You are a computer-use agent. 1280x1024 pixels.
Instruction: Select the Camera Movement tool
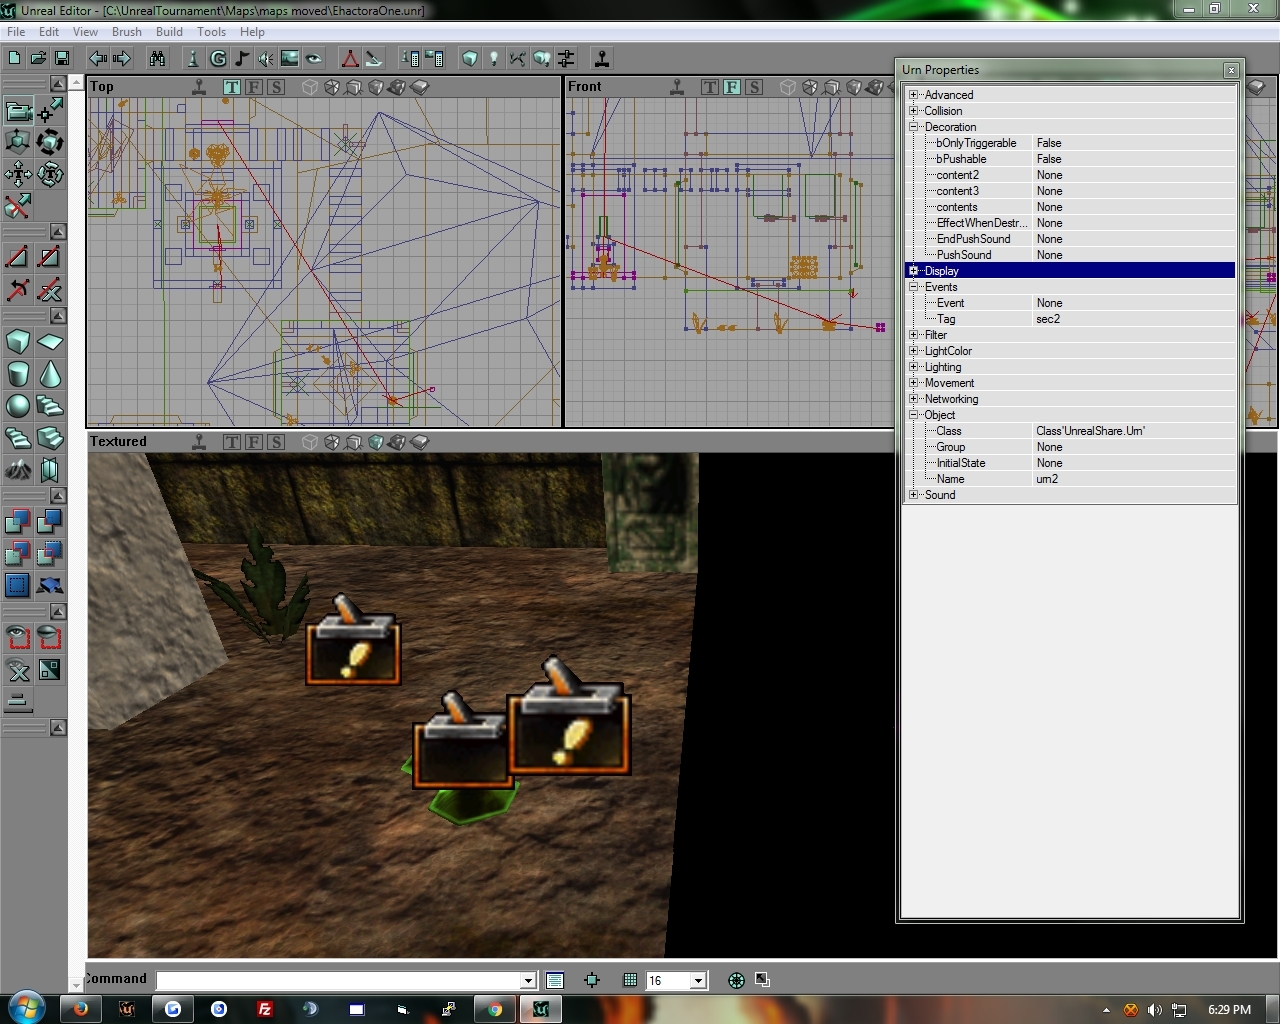[18, 109]
